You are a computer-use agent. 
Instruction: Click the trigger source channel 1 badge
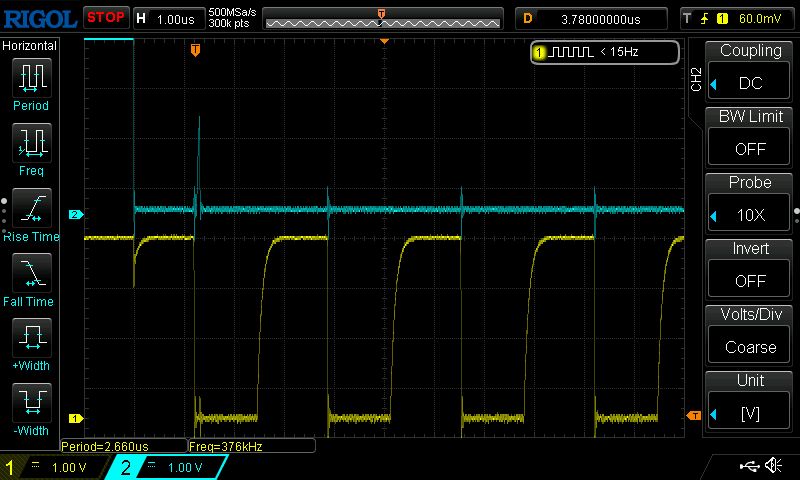coord(722,19)
